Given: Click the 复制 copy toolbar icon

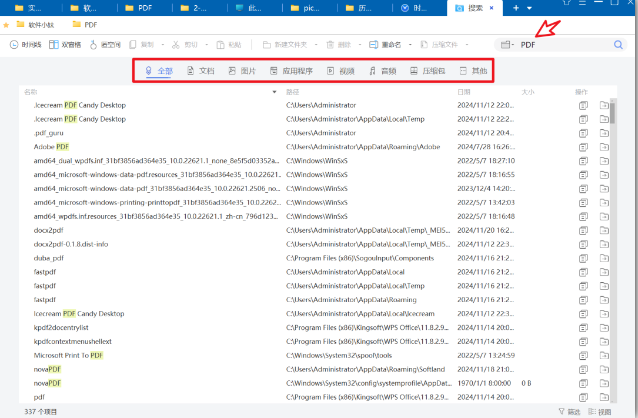Looking at the screenshot, I should (133, 44).
